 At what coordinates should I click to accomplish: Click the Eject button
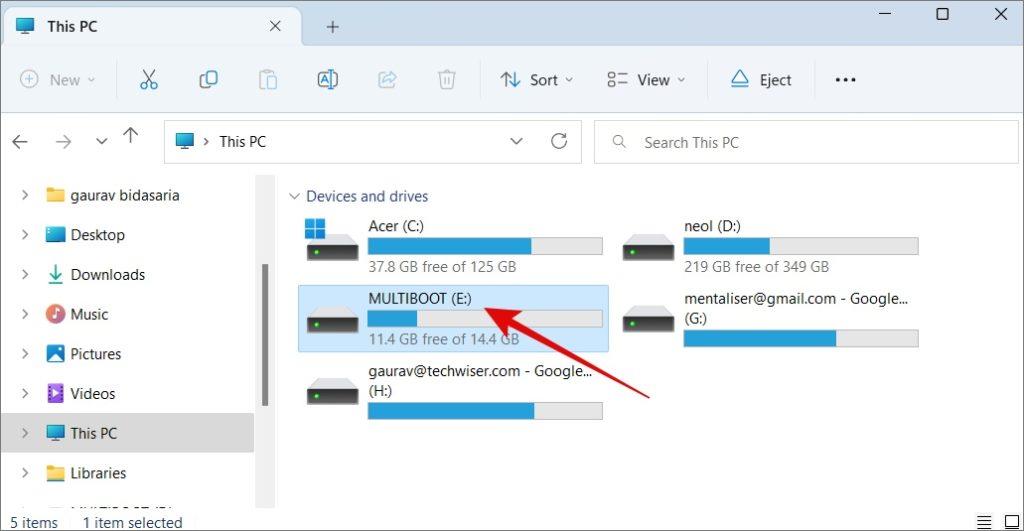761,80
